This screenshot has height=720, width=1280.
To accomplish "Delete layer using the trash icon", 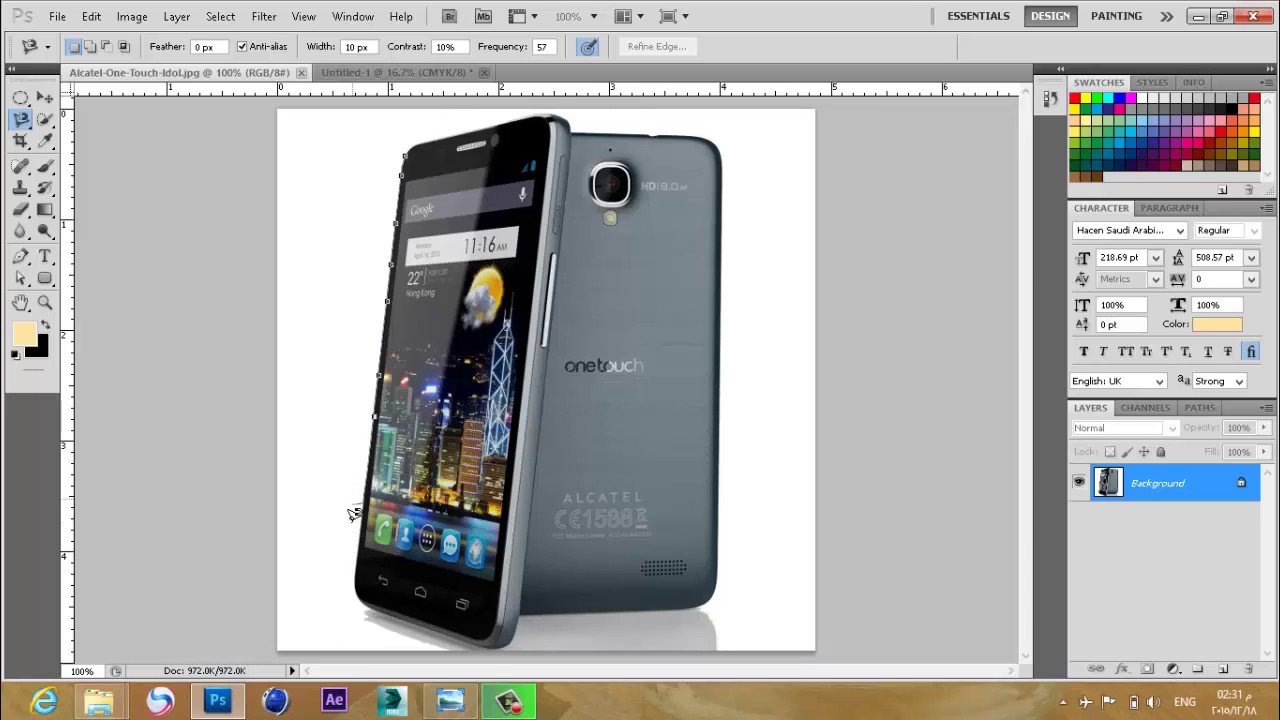I will tap(1249, 669).
